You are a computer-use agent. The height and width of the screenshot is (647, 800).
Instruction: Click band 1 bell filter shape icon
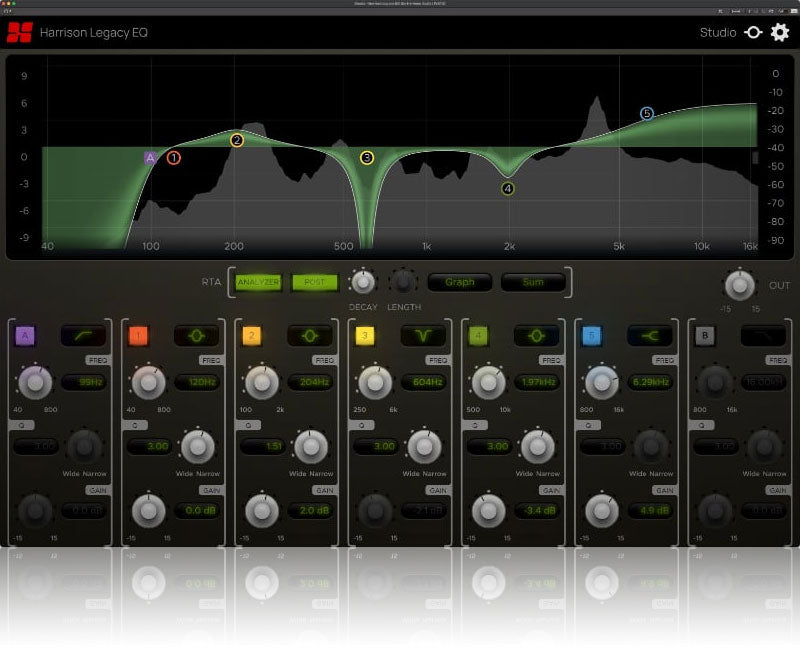tap(197, 336)
